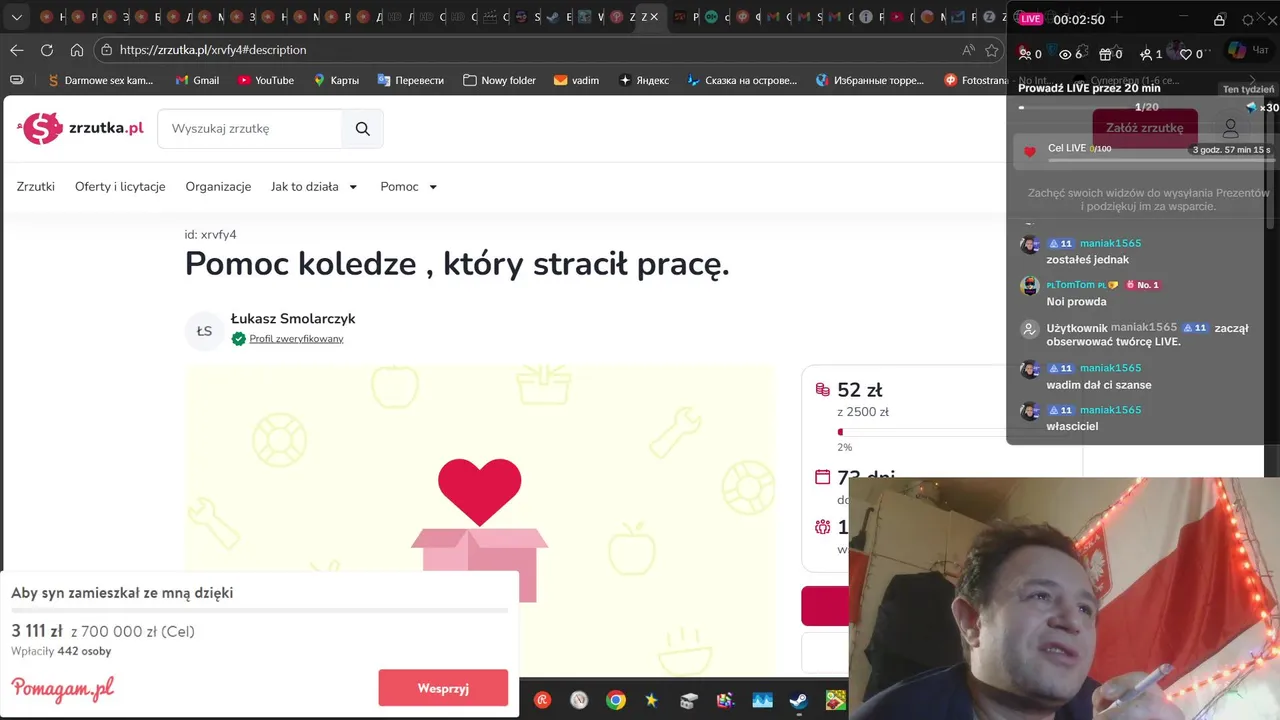Click the 'wadim dał ci szanse' chat message
Screen dimensions: 1280x720
1099,385
